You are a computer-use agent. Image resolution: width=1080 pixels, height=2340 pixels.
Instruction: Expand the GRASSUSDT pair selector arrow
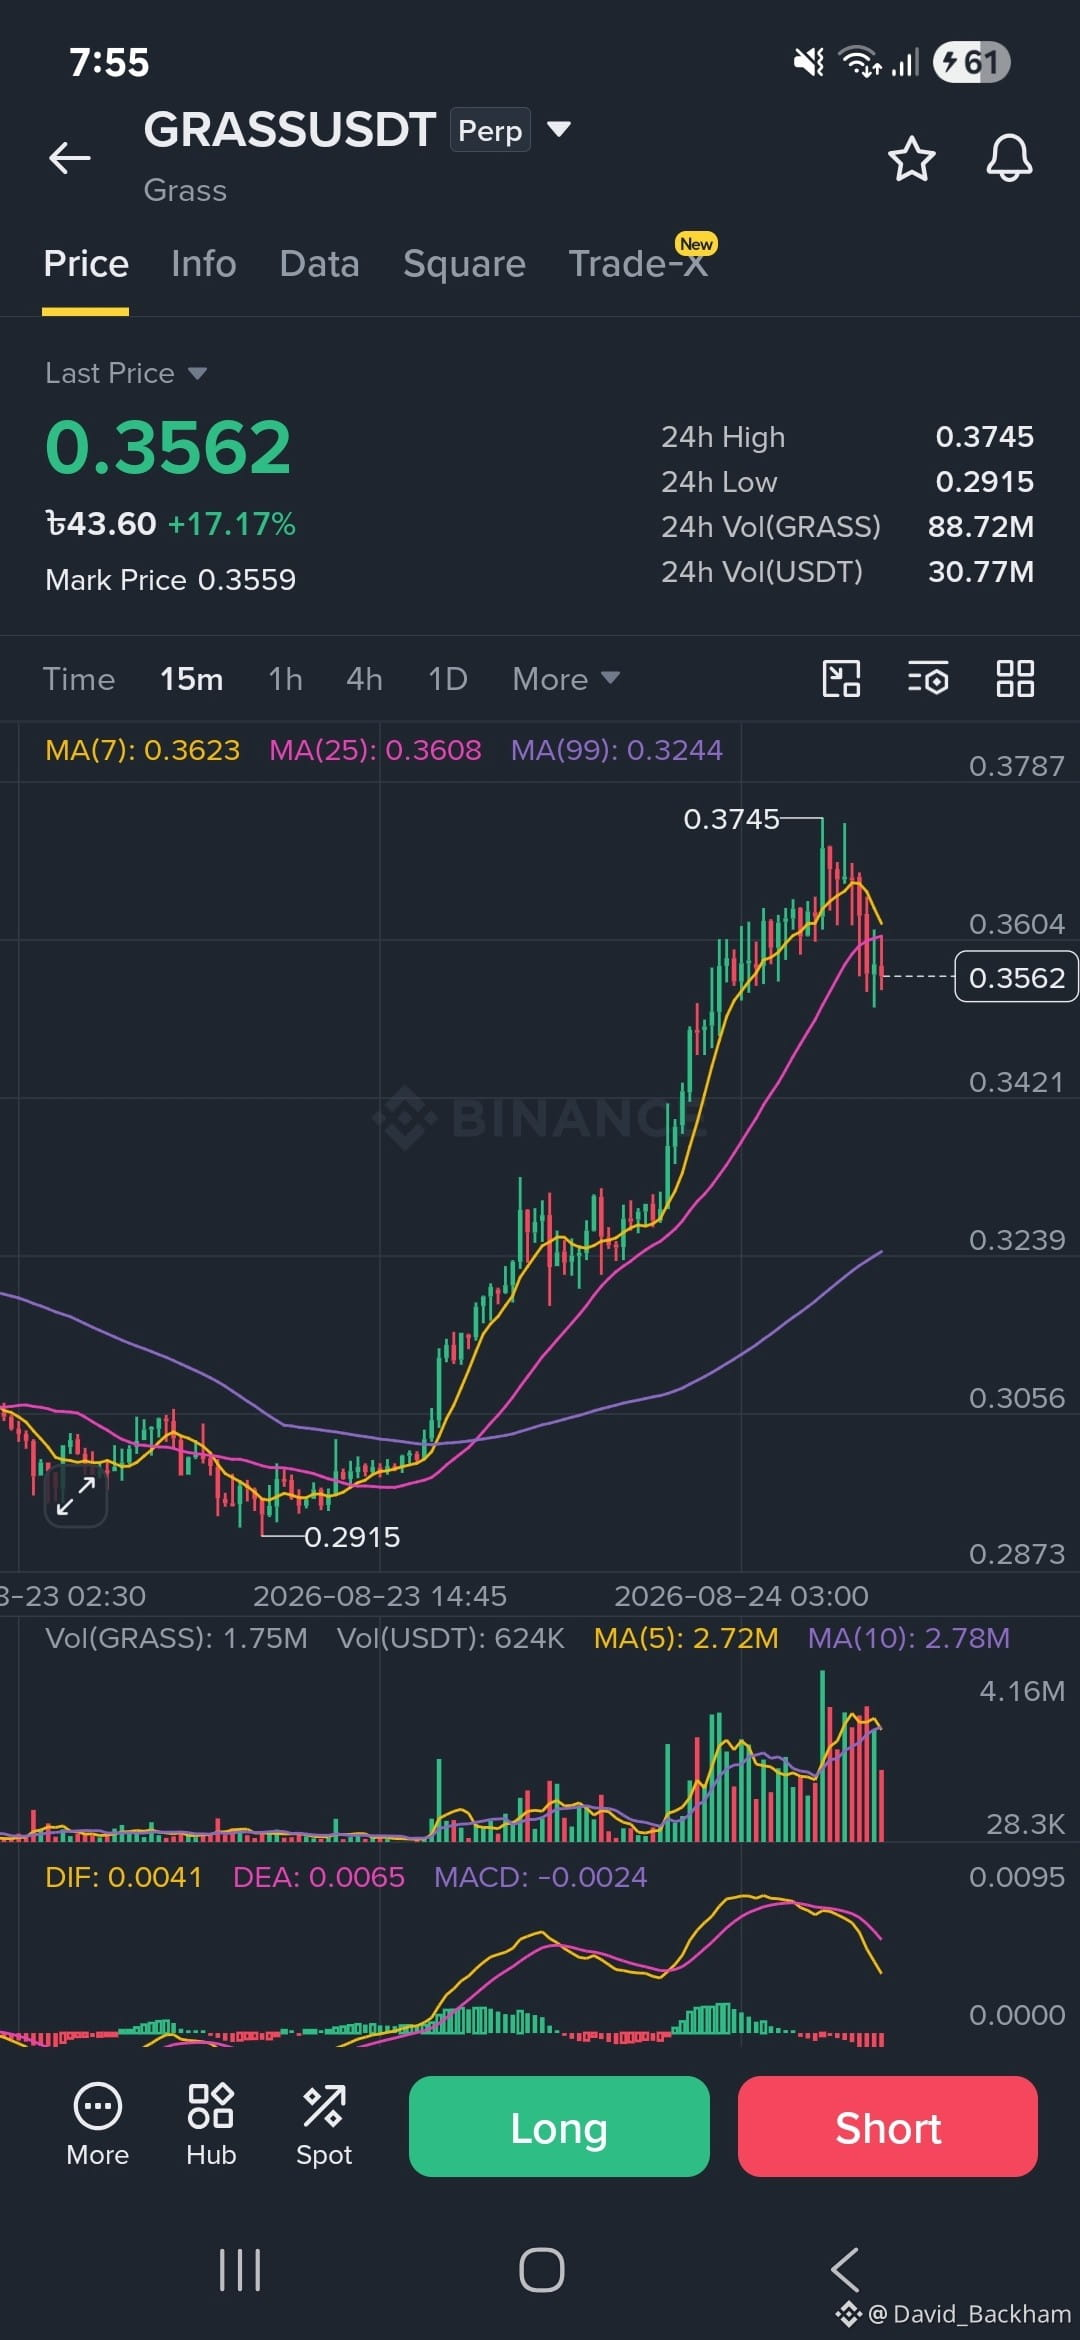(559, 129)
